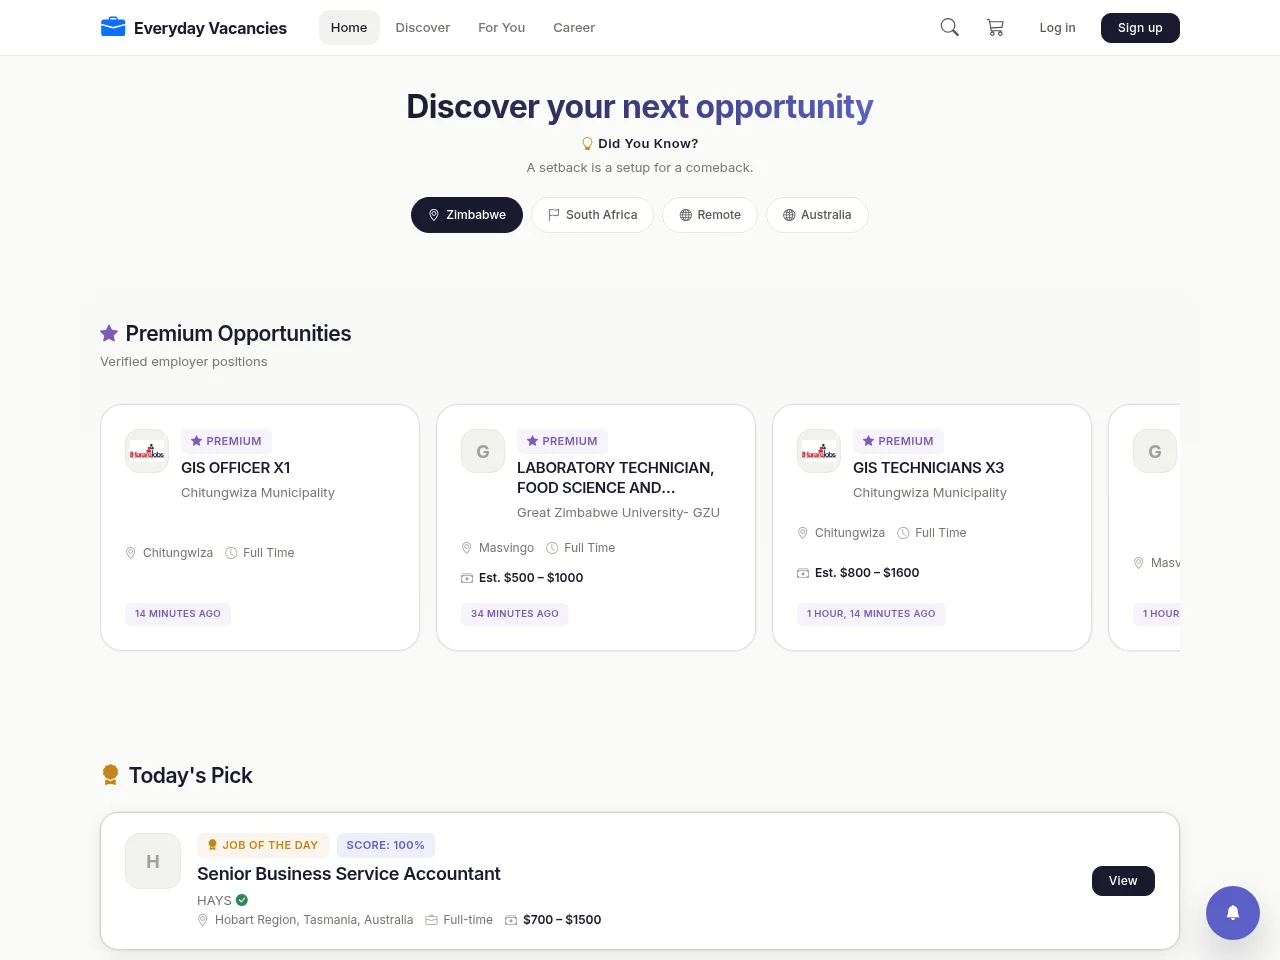Click the floating notification bell button
The image size is (1280, 960).
(x=1233, y=912)
